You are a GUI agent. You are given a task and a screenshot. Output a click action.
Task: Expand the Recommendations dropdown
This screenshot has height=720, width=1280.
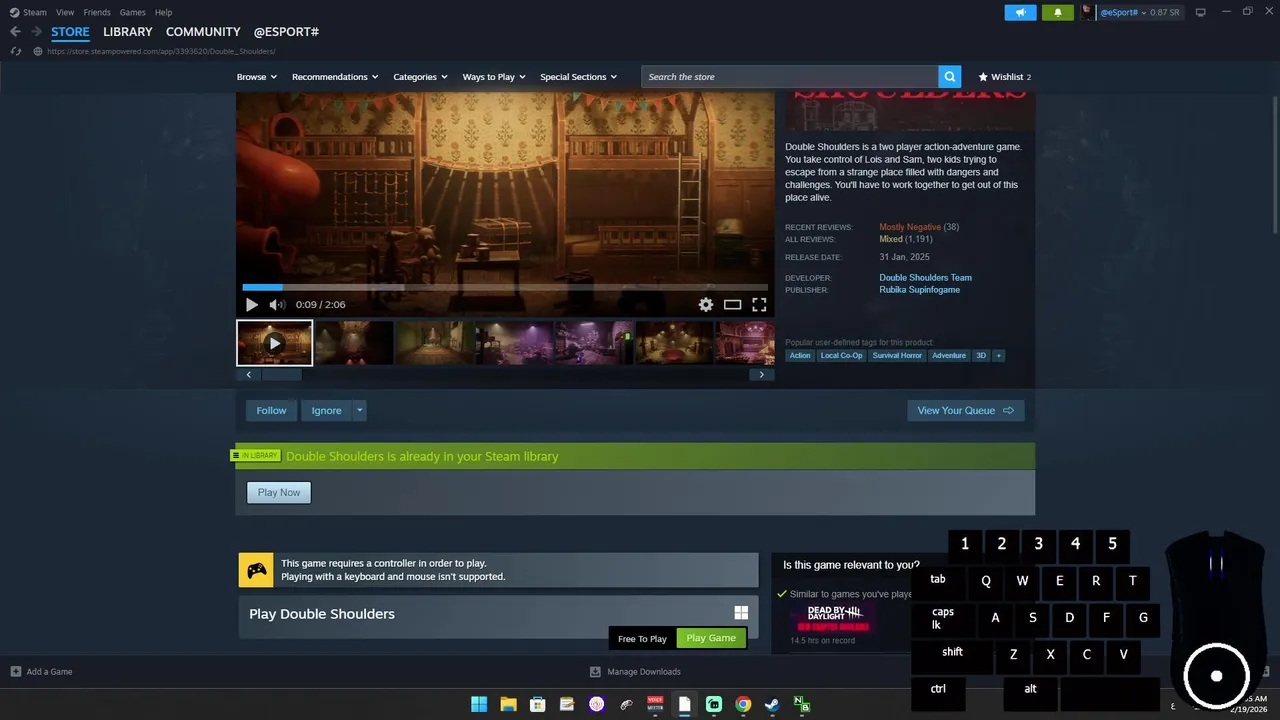tap(335, 77)
